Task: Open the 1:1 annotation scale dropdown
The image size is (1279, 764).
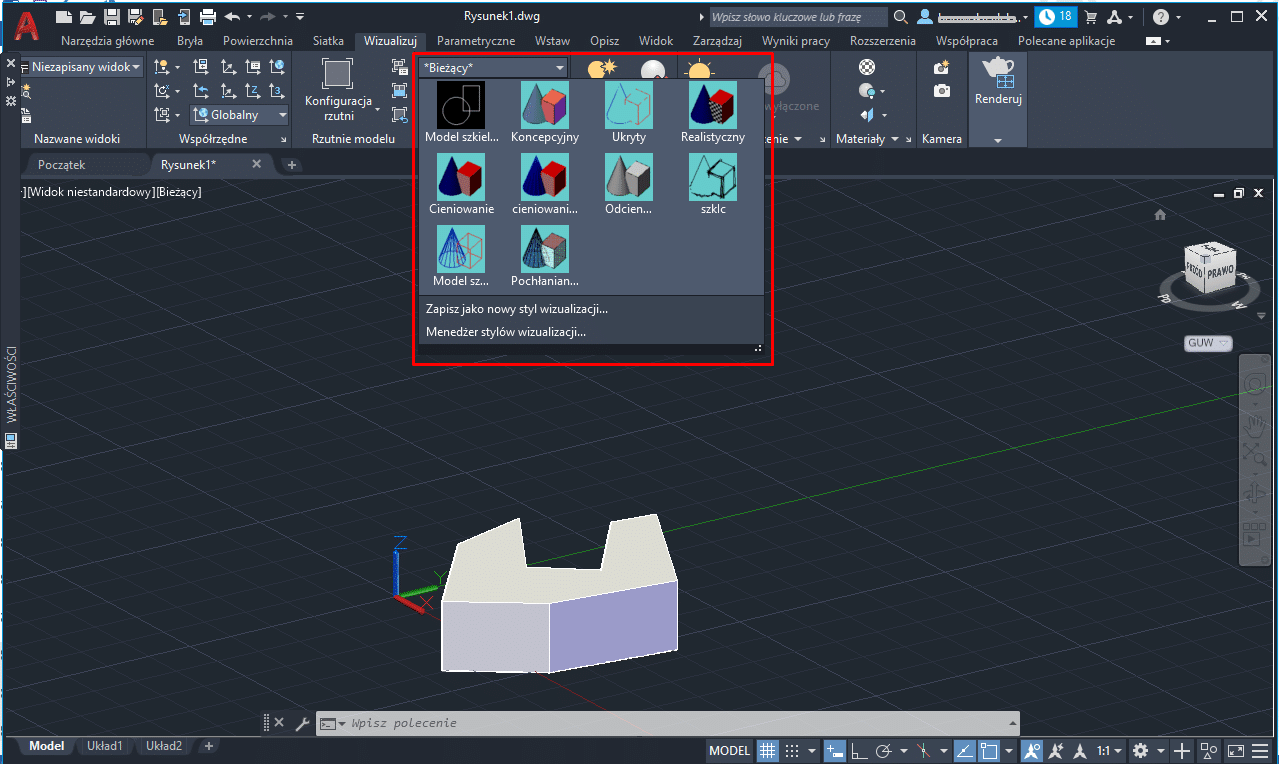Action: pos(1109,751)
